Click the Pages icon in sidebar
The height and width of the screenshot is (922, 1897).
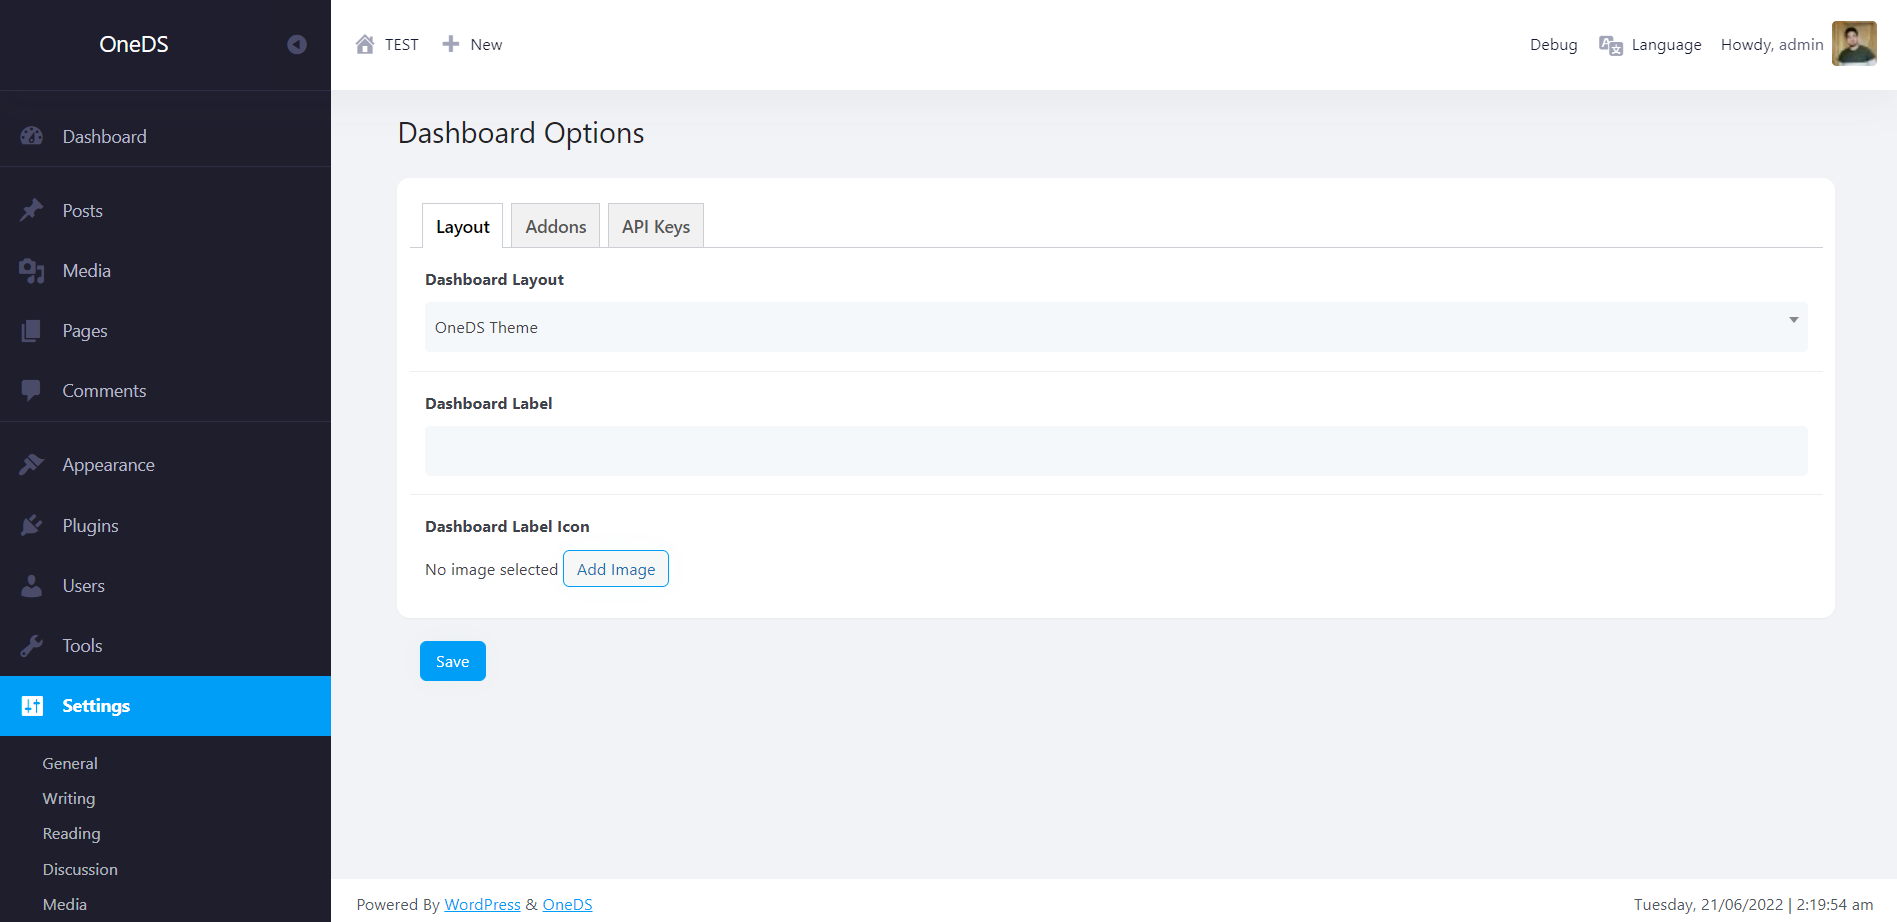pyautogui.click(x=32, y=331)
